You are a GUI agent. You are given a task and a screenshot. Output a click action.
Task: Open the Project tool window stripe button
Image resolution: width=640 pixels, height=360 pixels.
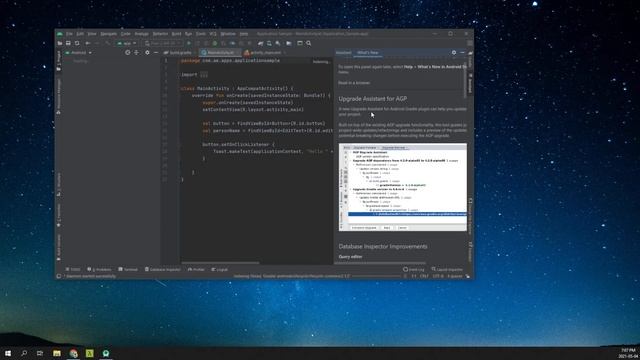point(59,61)
